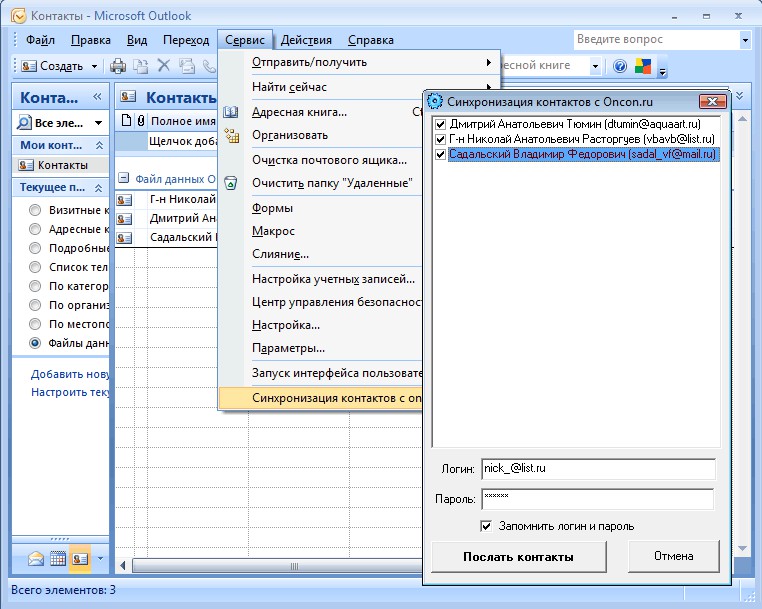Click the Настроить текущее представление link
762x609 pixels.
[x=70, y=392]
